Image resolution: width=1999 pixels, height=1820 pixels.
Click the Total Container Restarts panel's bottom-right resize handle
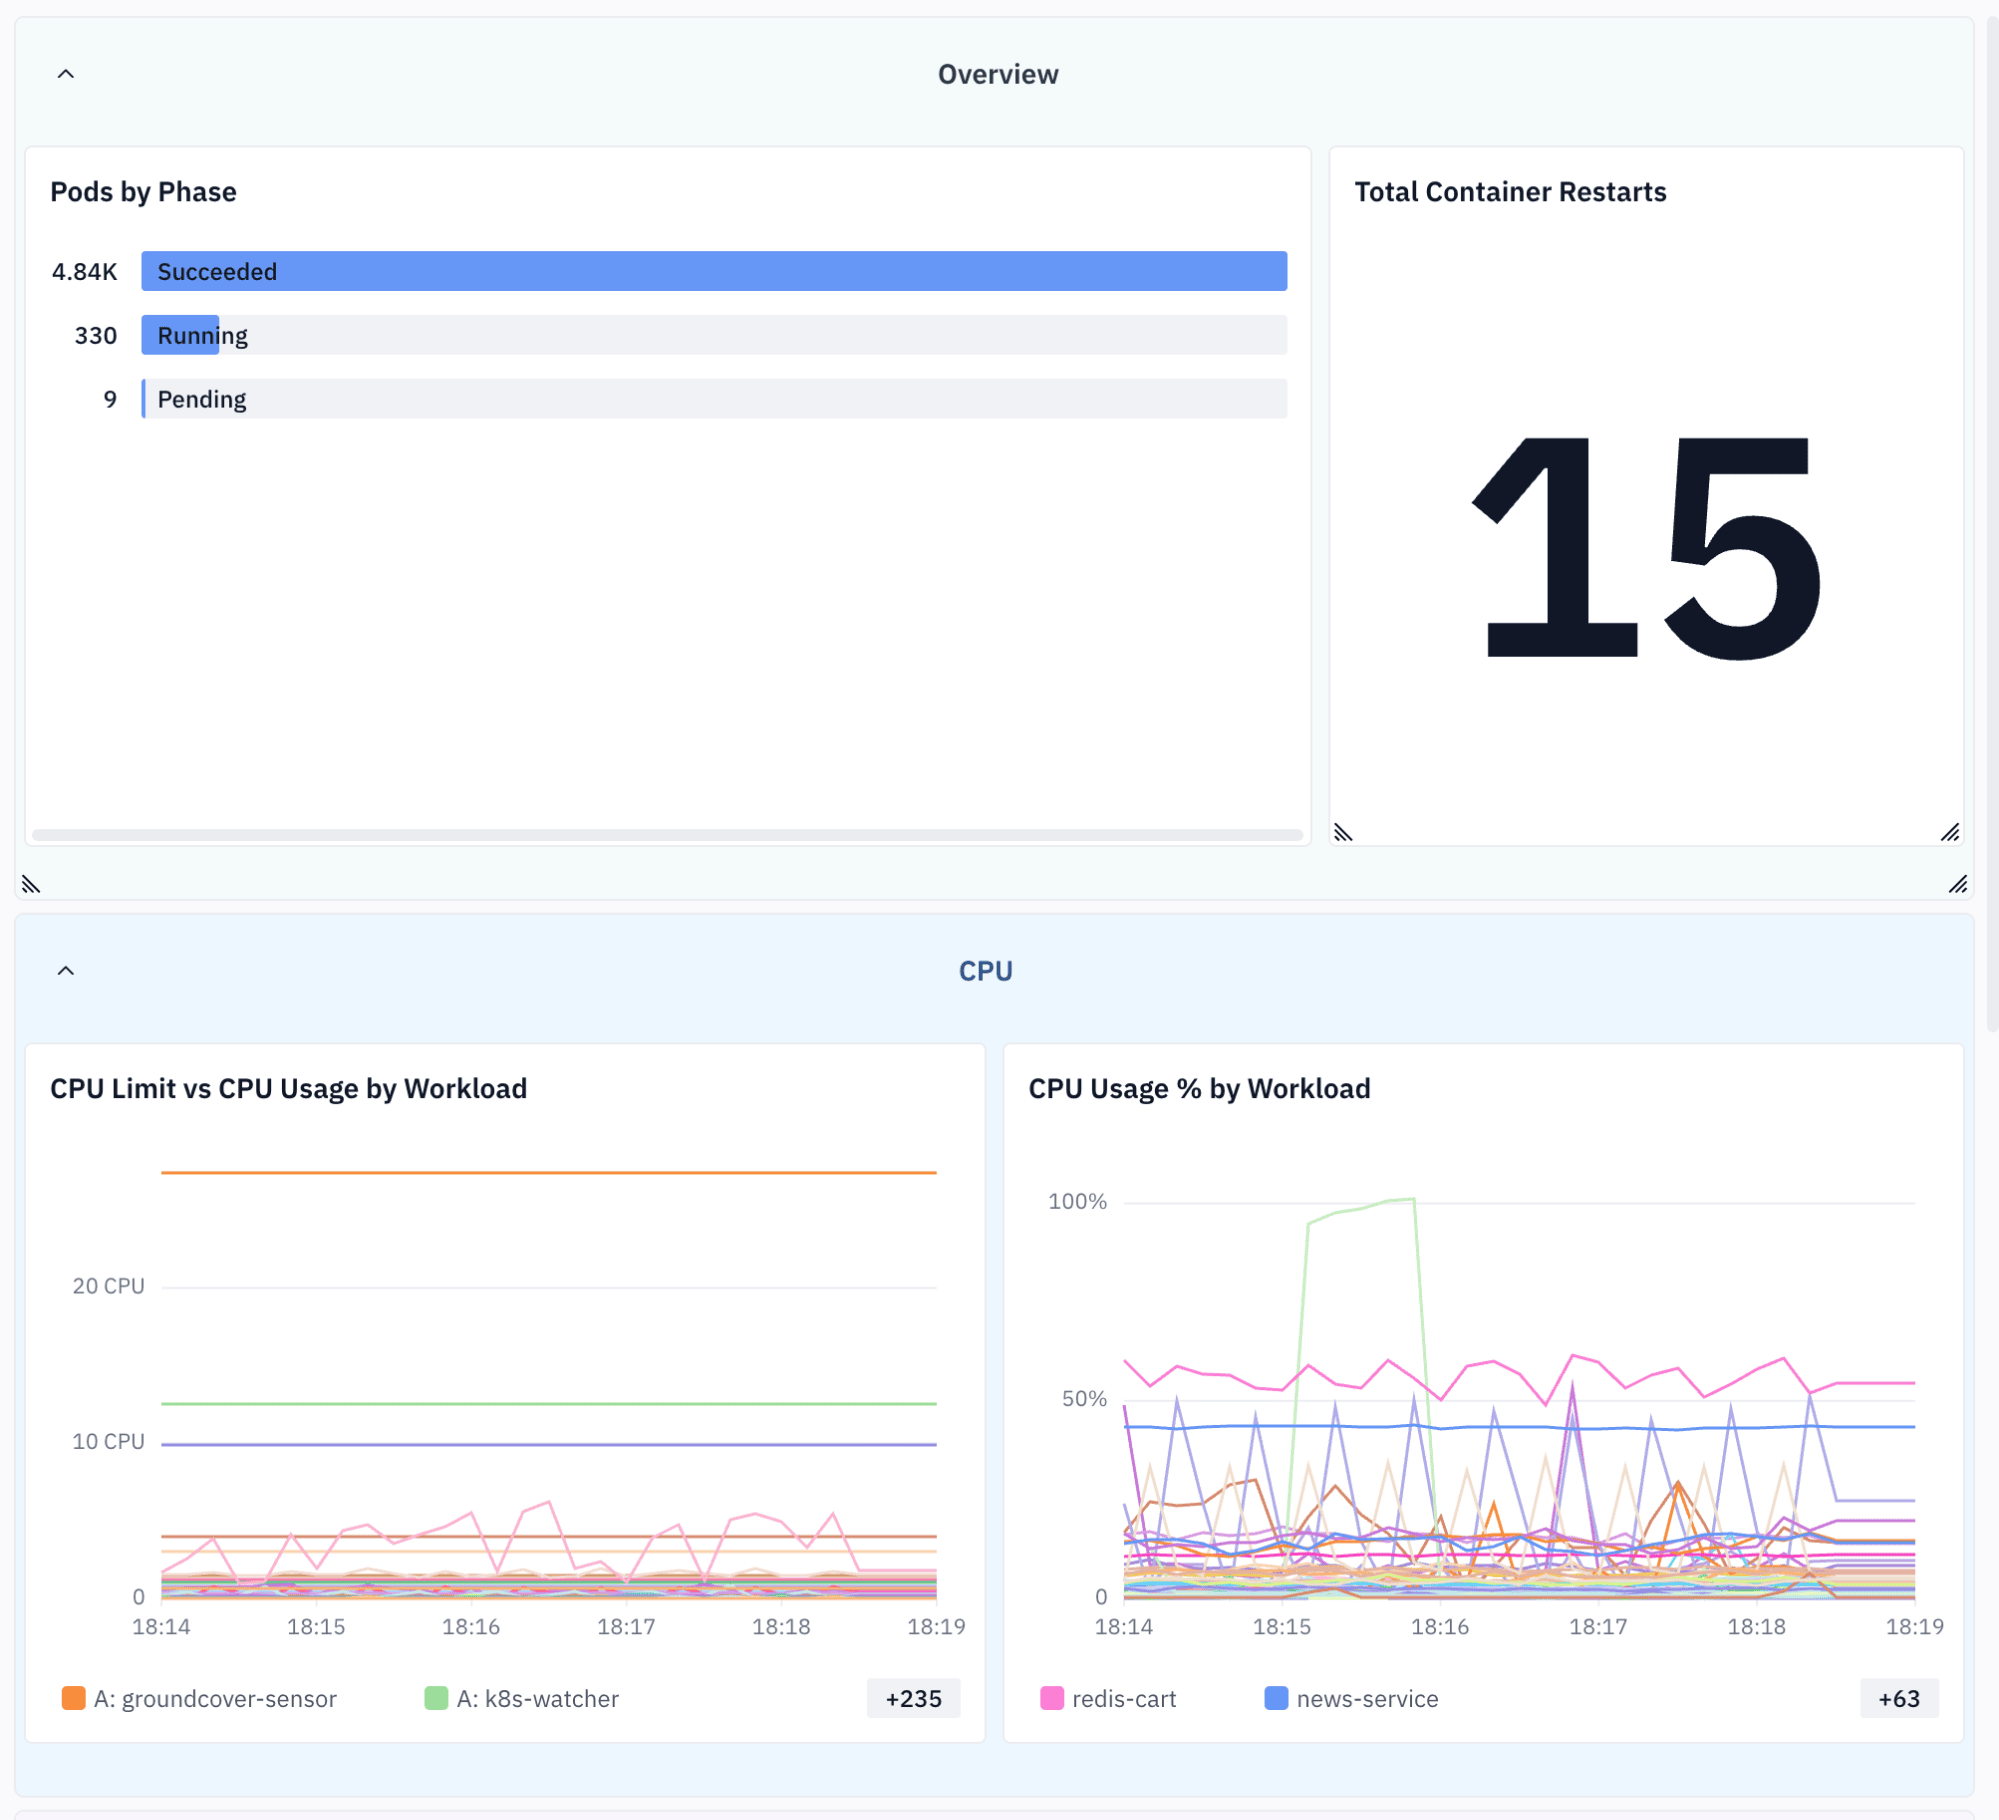[1950, 833]
